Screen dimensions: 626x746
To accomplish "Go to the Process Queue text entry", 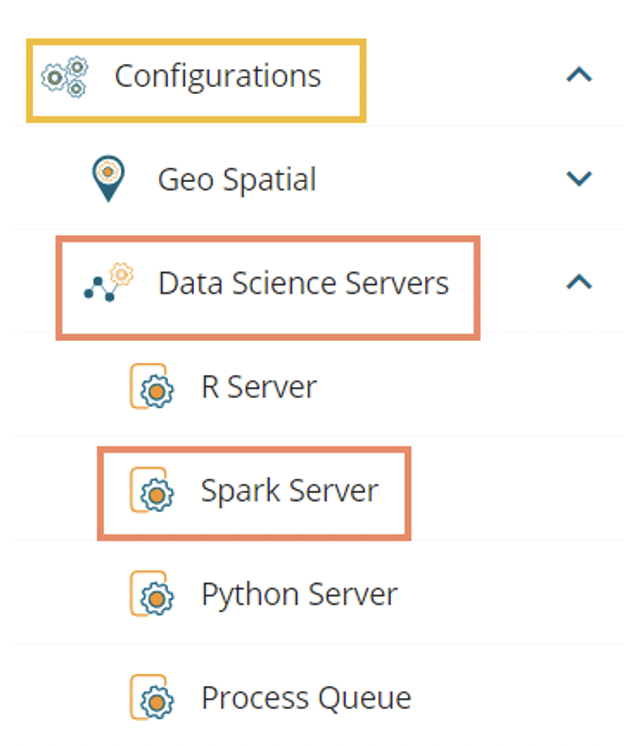I will click(306, 698).
